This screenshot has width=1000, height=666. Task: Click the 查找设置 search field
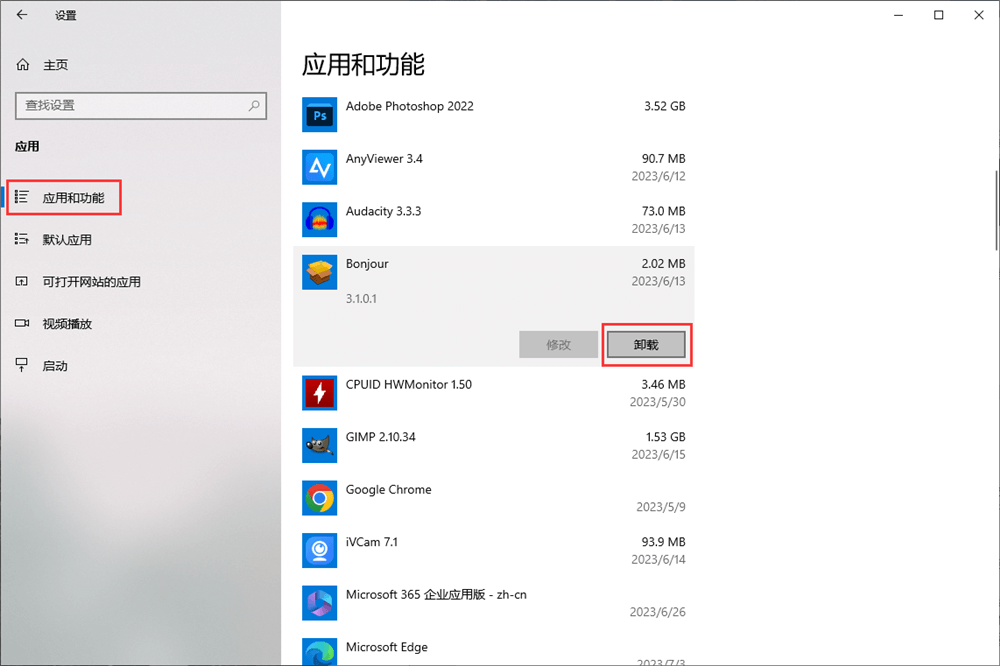click(x=130, y=105)
